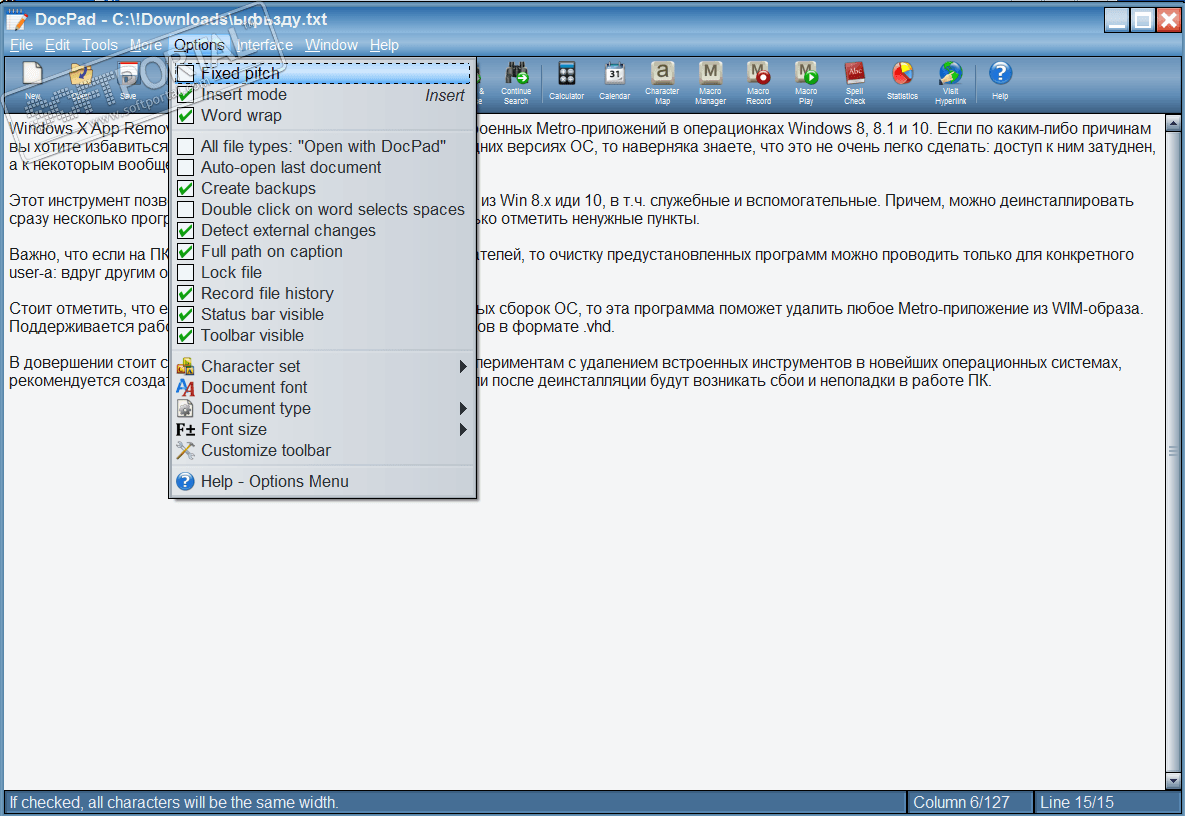This screenshot has width=1185, height=816.
Task: Expand the Font size submenu arrow
Action: (463, 430)
